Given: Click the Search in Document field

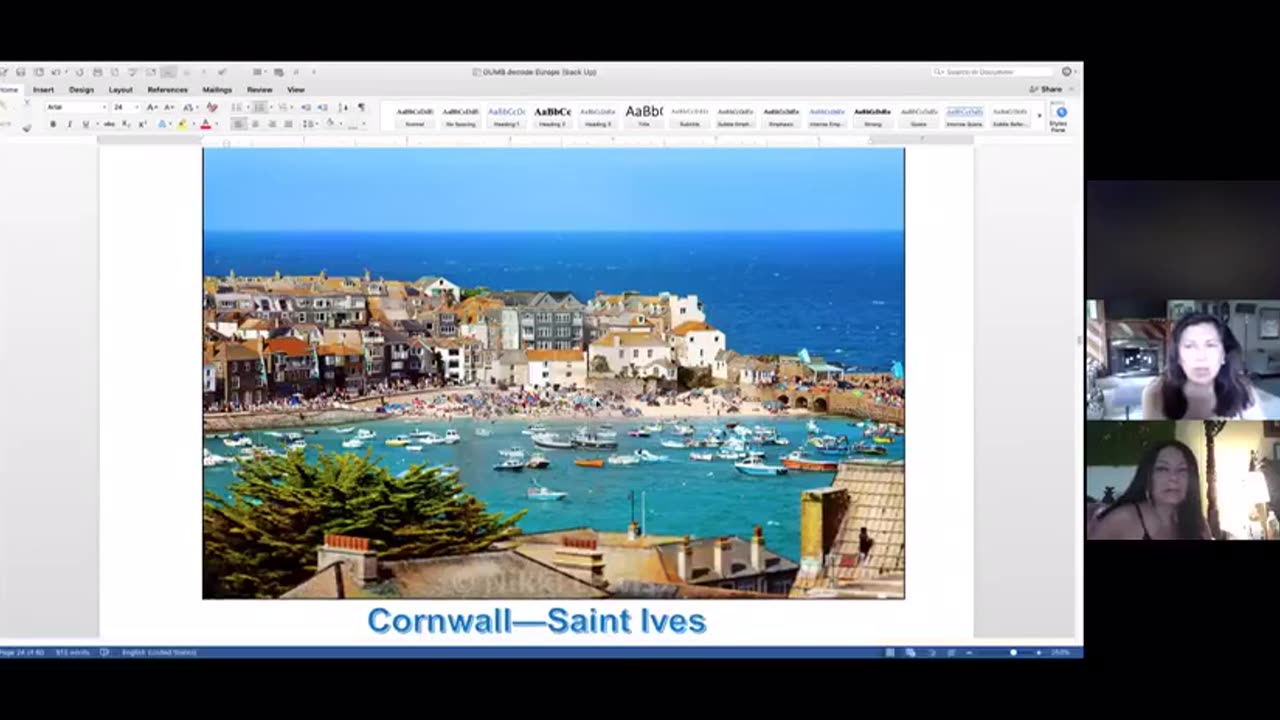Looking at the screenshot, I should coord(993,72).
